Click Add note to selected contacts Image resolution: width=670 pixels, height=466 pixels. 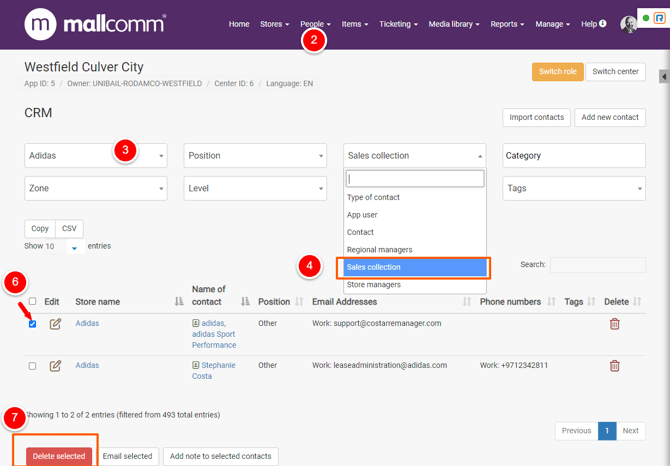[x=220, y=456]
